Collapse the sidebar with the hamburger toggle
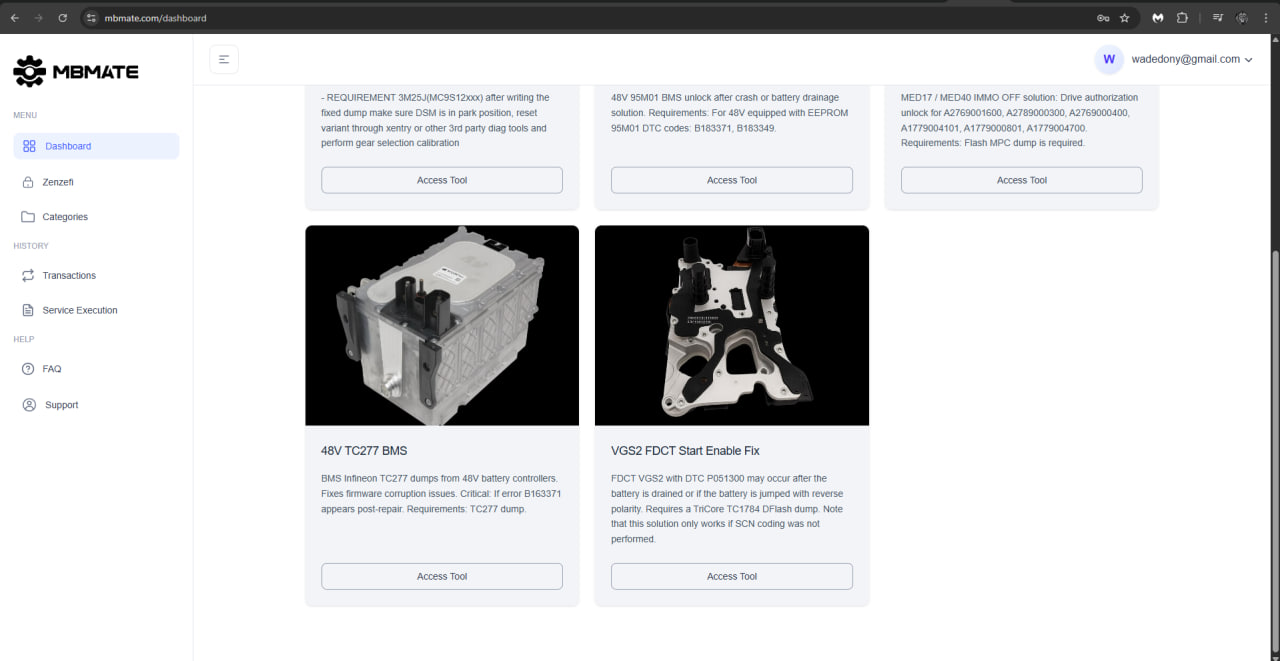The image size is (1280, 661). [224, 59]
